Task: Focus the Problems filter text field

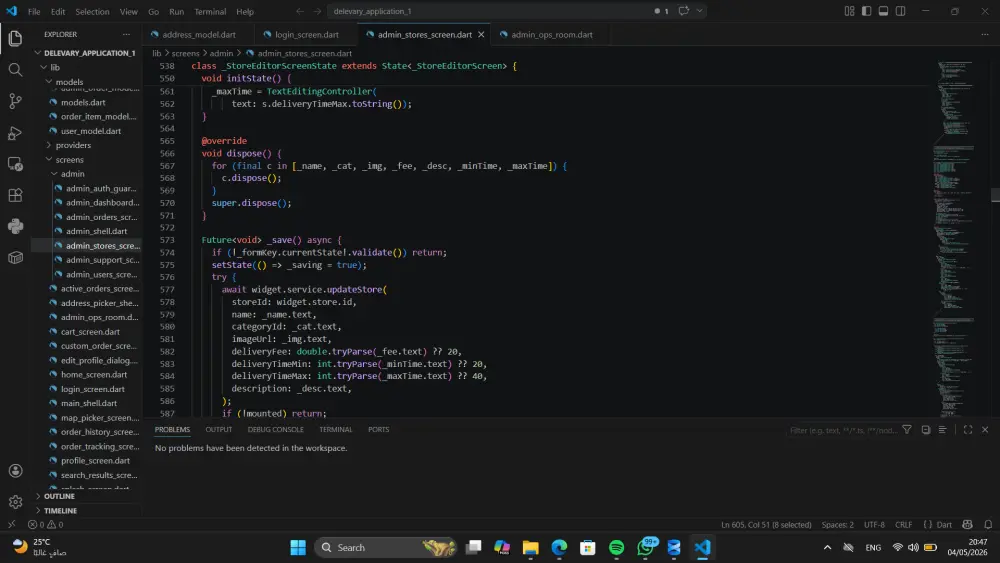Action: point(843,430)
